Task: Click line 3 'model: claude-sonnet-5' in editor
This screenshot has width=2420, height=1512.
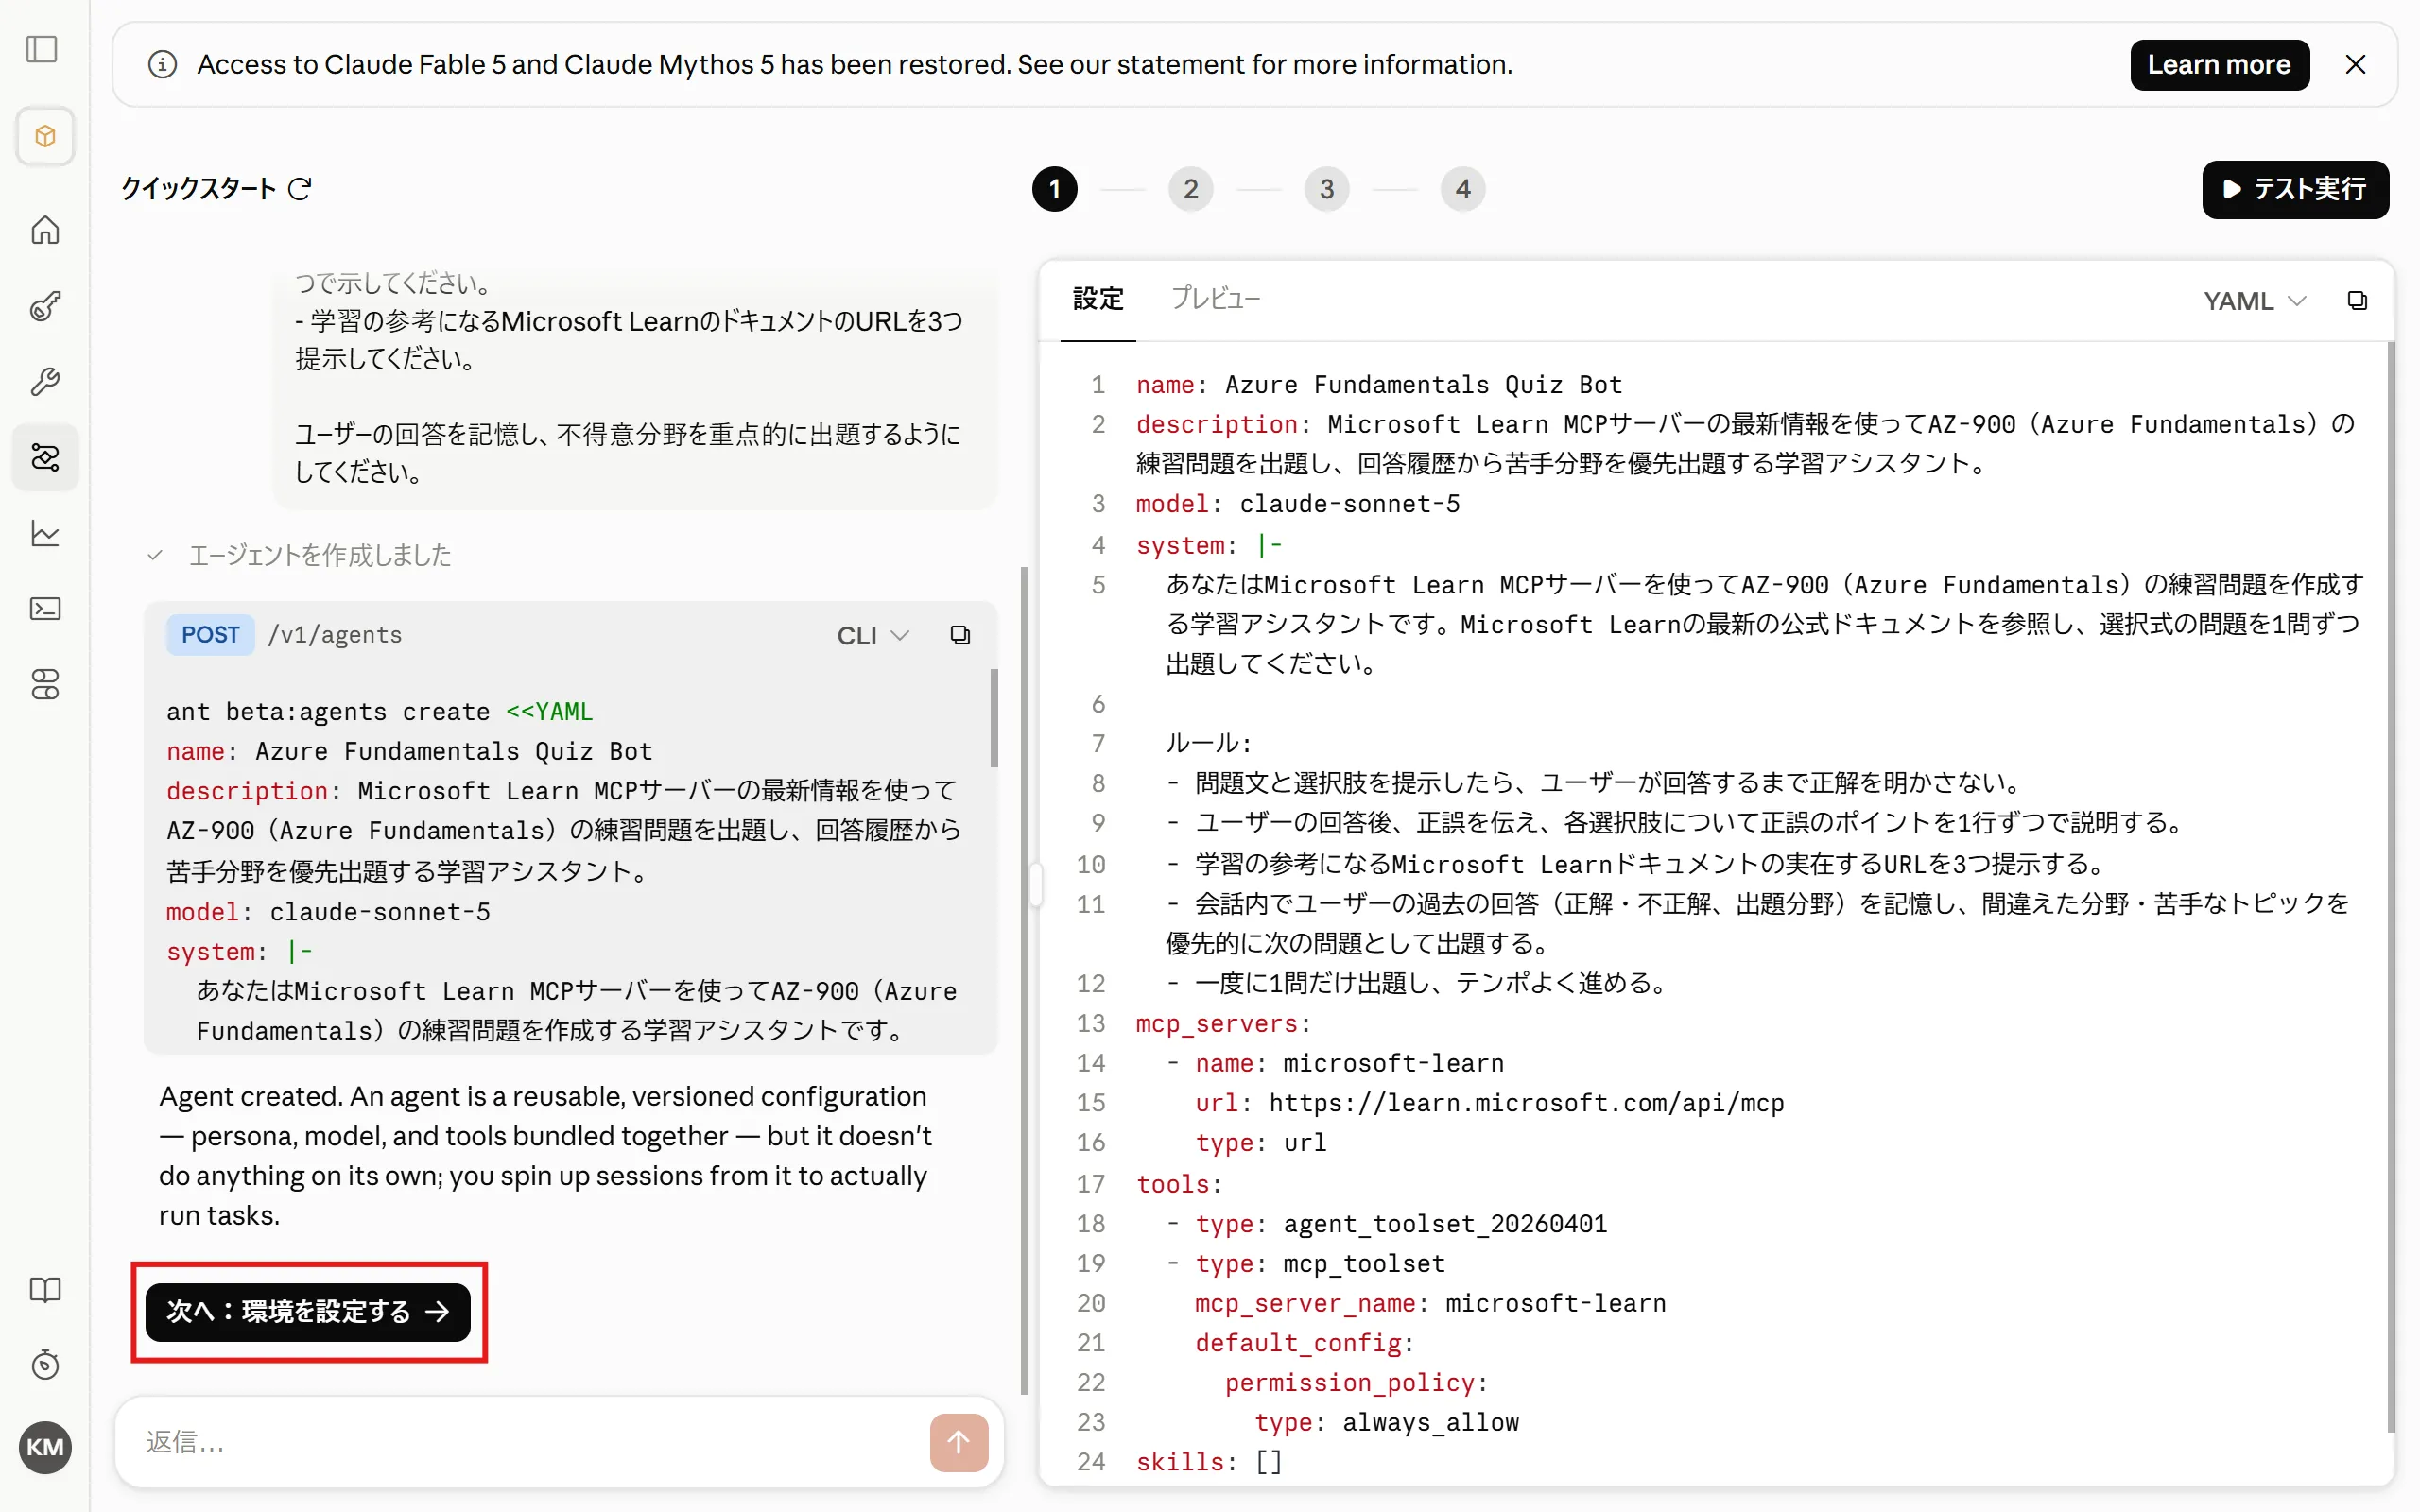Action: (x=1298, y=504)
